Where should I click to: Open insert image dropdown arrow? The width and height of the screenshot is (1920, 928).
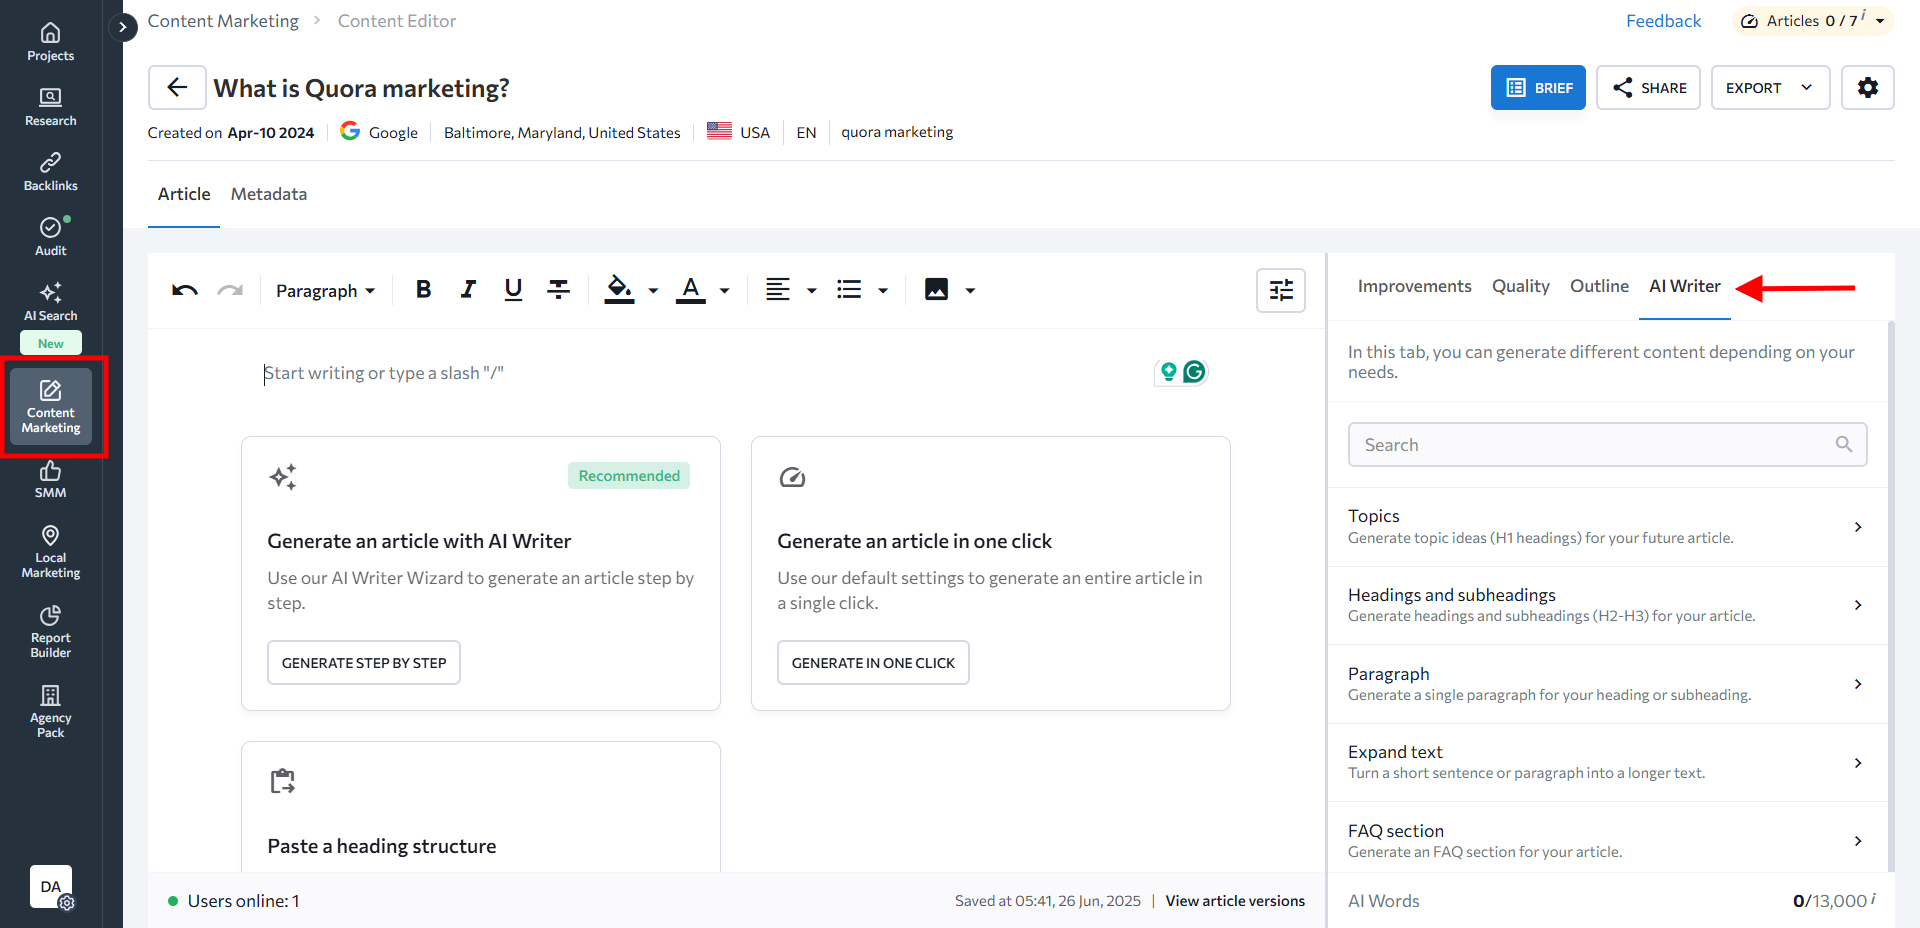click(969, 291)
